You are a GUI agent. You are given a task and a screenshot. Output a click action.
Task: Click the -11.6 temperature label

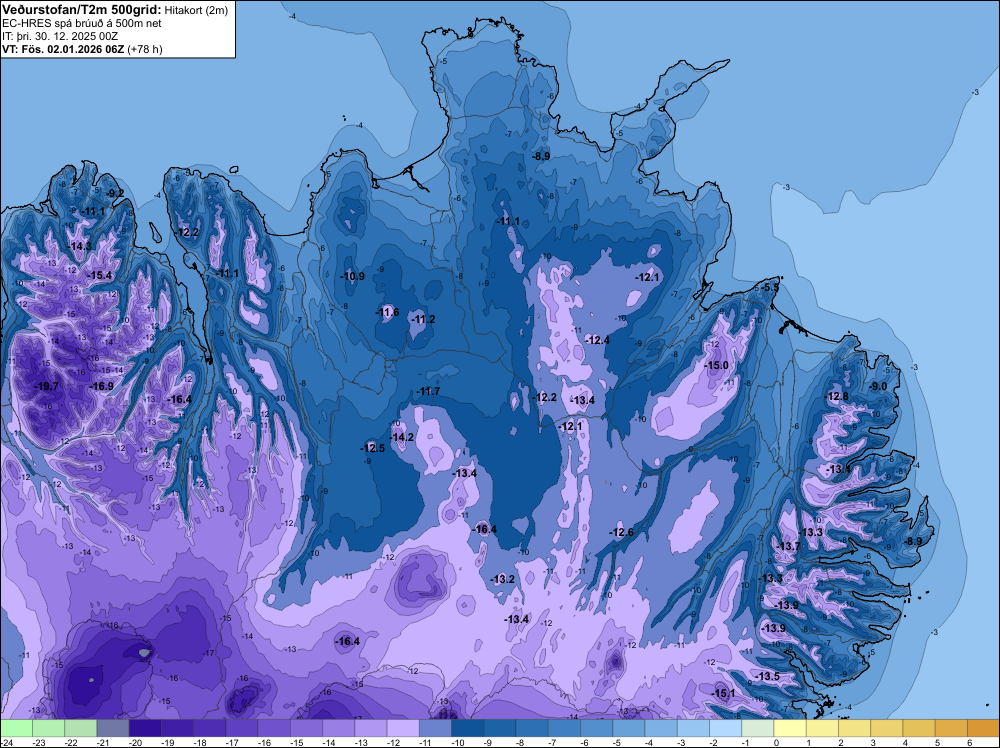(386, 312)
